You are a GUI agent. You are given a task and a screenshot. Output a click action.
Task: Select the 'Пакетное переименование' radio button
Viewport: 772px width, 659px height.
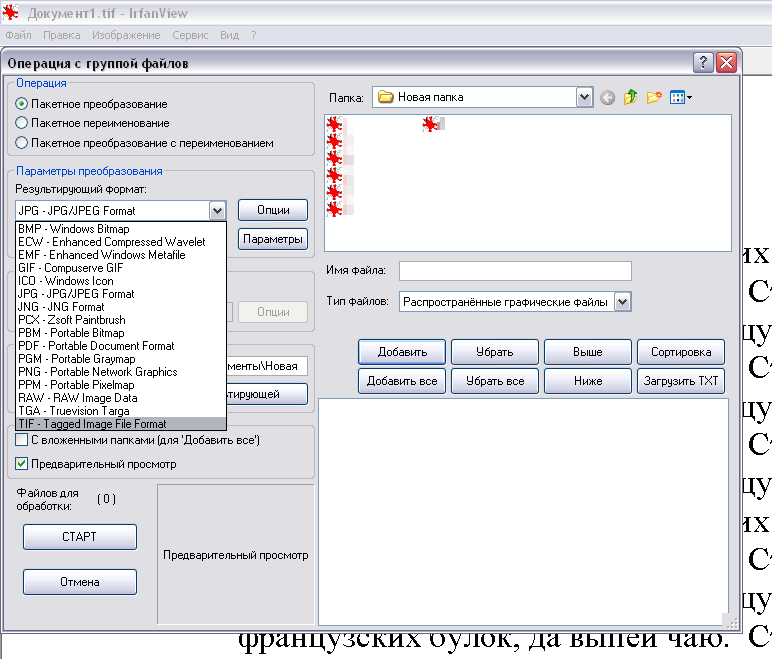point(22,123)
